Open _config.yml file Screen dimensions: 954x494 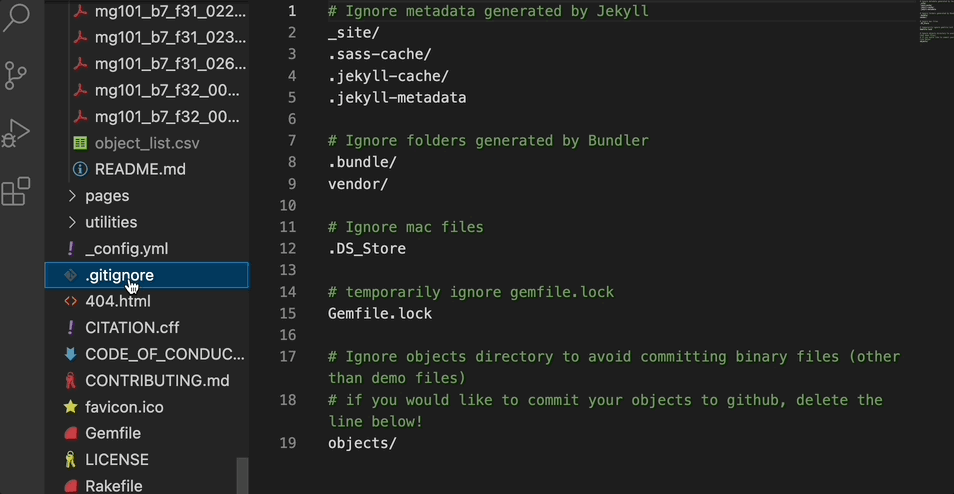click(127, 249)
